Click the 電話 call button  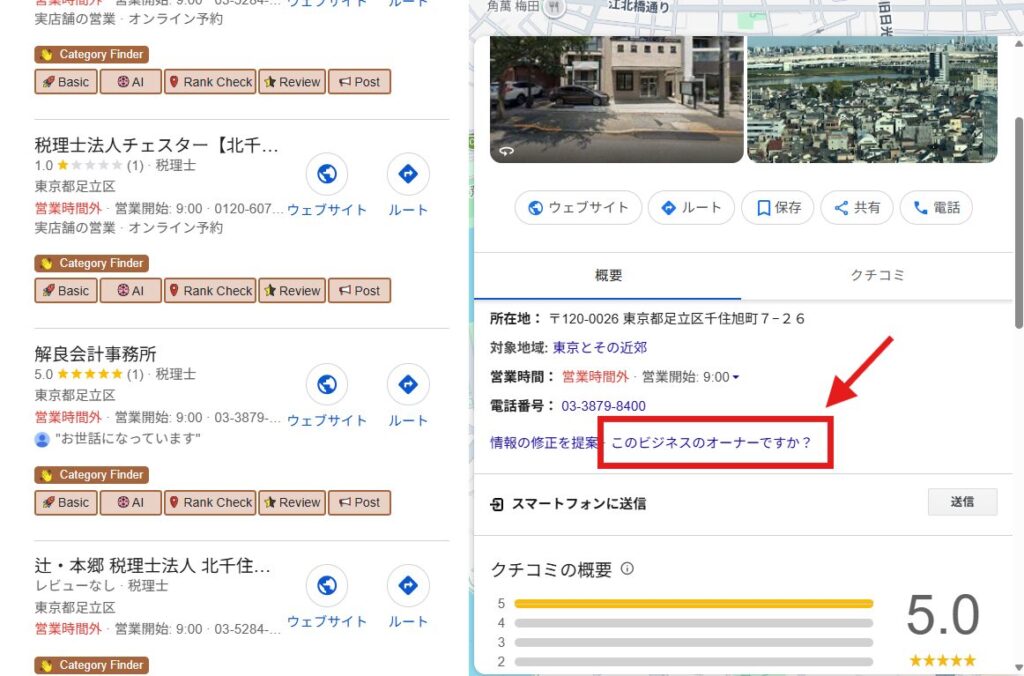click(936, 208)
